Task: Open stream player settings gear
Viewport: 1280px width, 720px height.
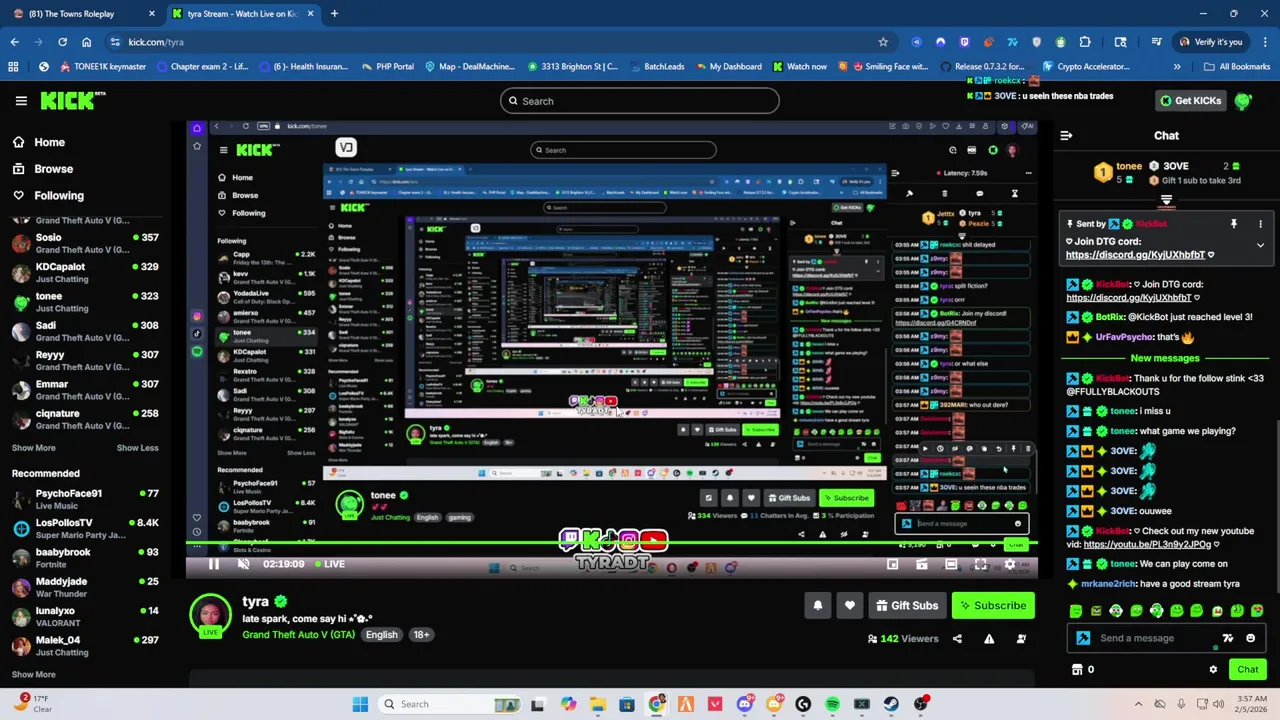Action: click(1010, 564)
